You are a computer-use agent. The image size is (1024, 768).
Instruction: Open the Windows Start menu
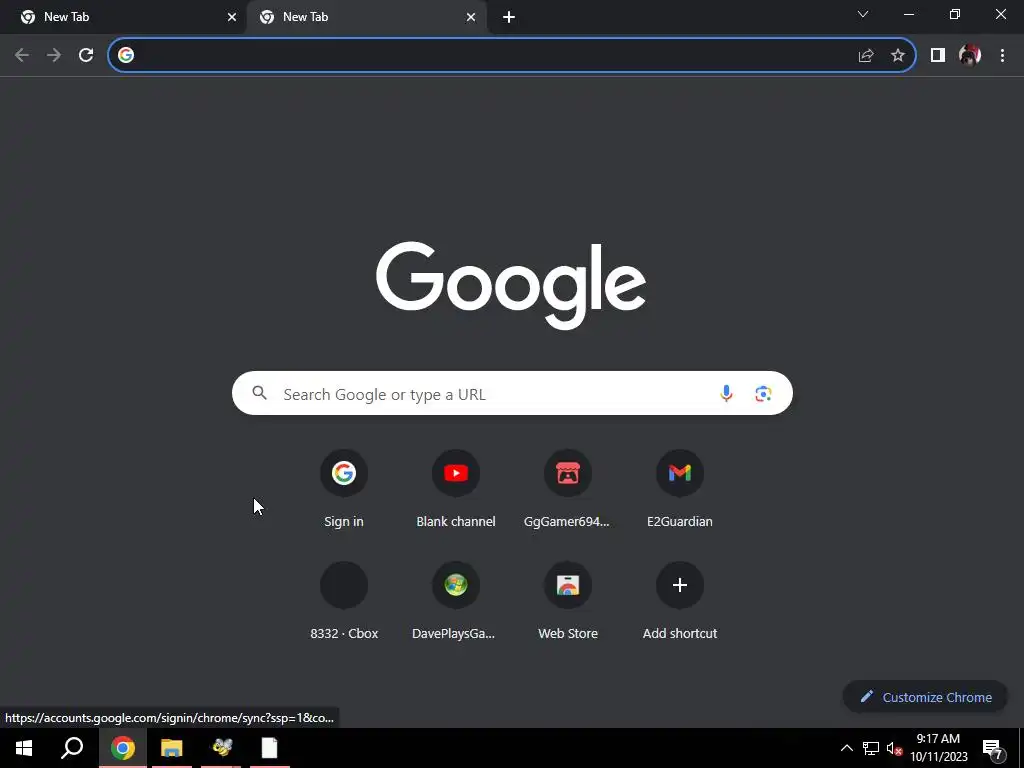[x=24, y=748]
